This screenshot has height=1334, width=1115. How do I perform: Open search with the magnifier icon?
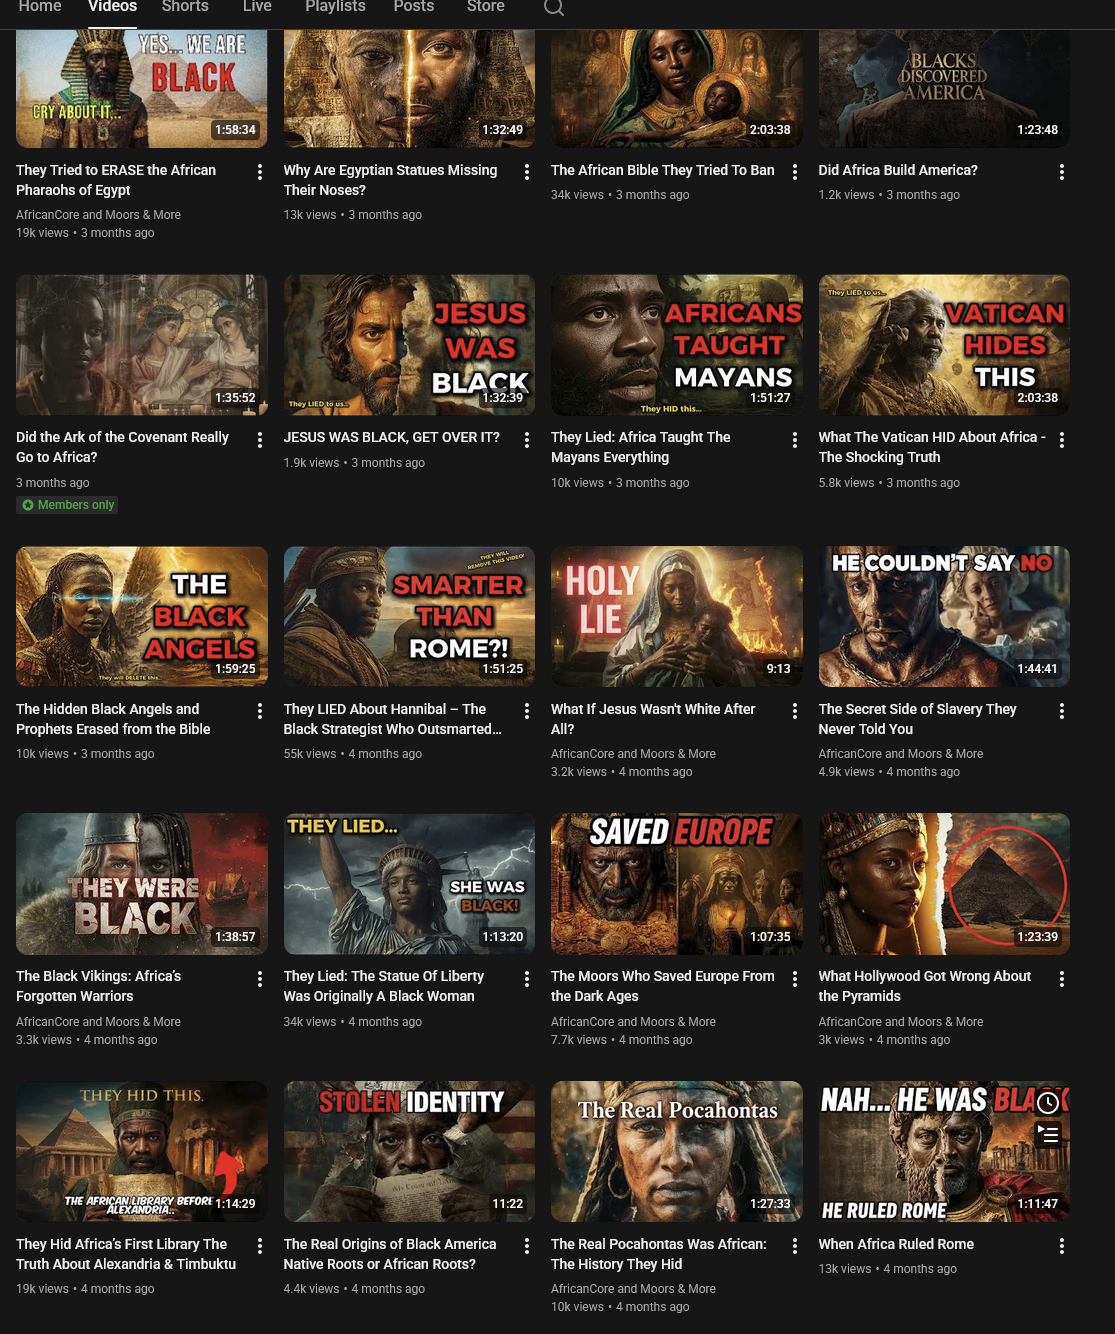click(x=554, y=8)
